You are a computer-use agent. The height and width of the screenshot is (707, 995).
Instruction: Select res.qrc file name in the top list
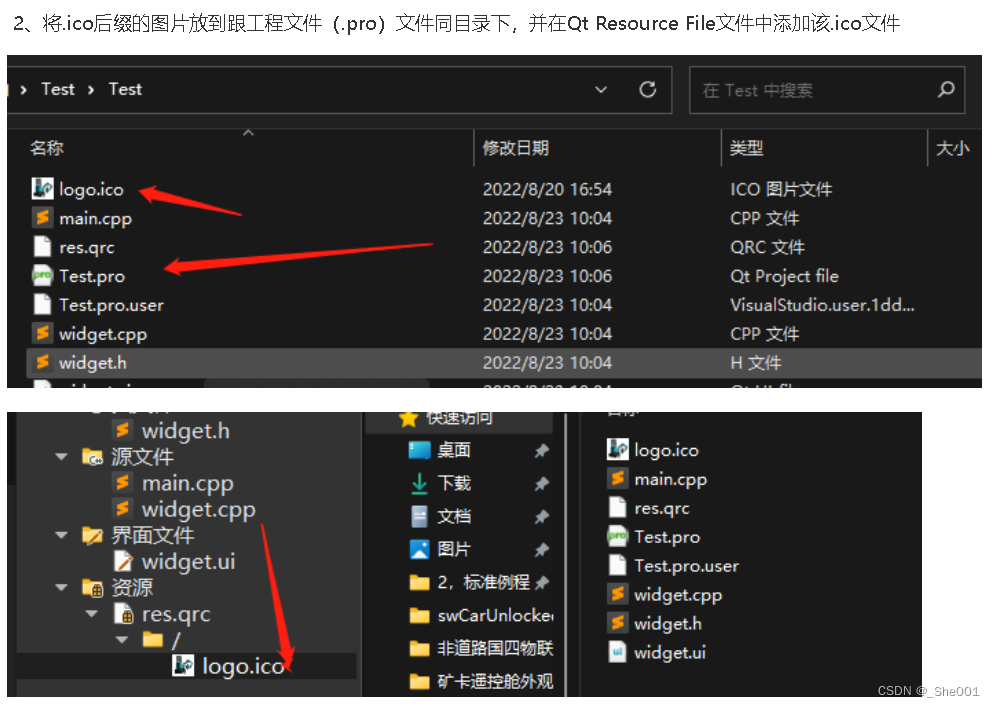point(87,248)
